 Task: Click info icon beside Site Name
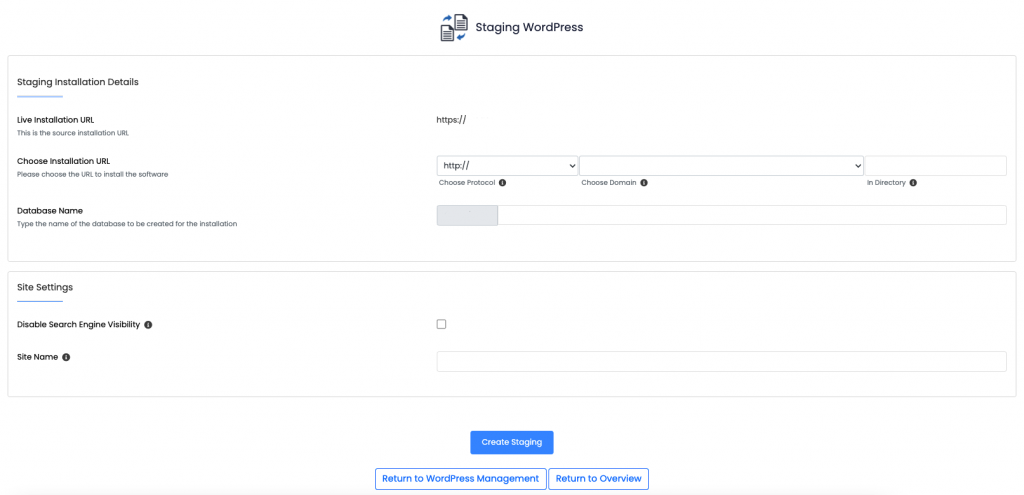pyautogui.click(x=66, y=357)
